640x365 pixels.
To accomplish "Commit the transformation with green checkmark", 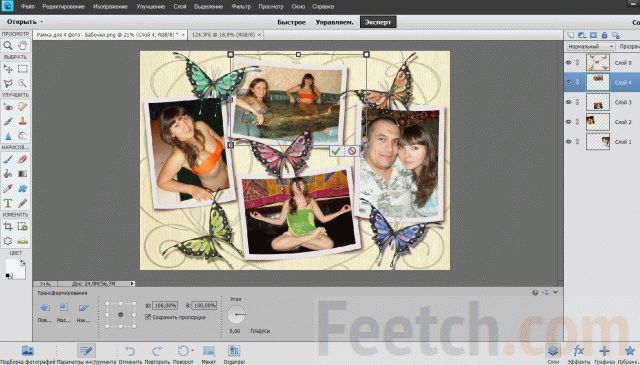I will point(336,151).
